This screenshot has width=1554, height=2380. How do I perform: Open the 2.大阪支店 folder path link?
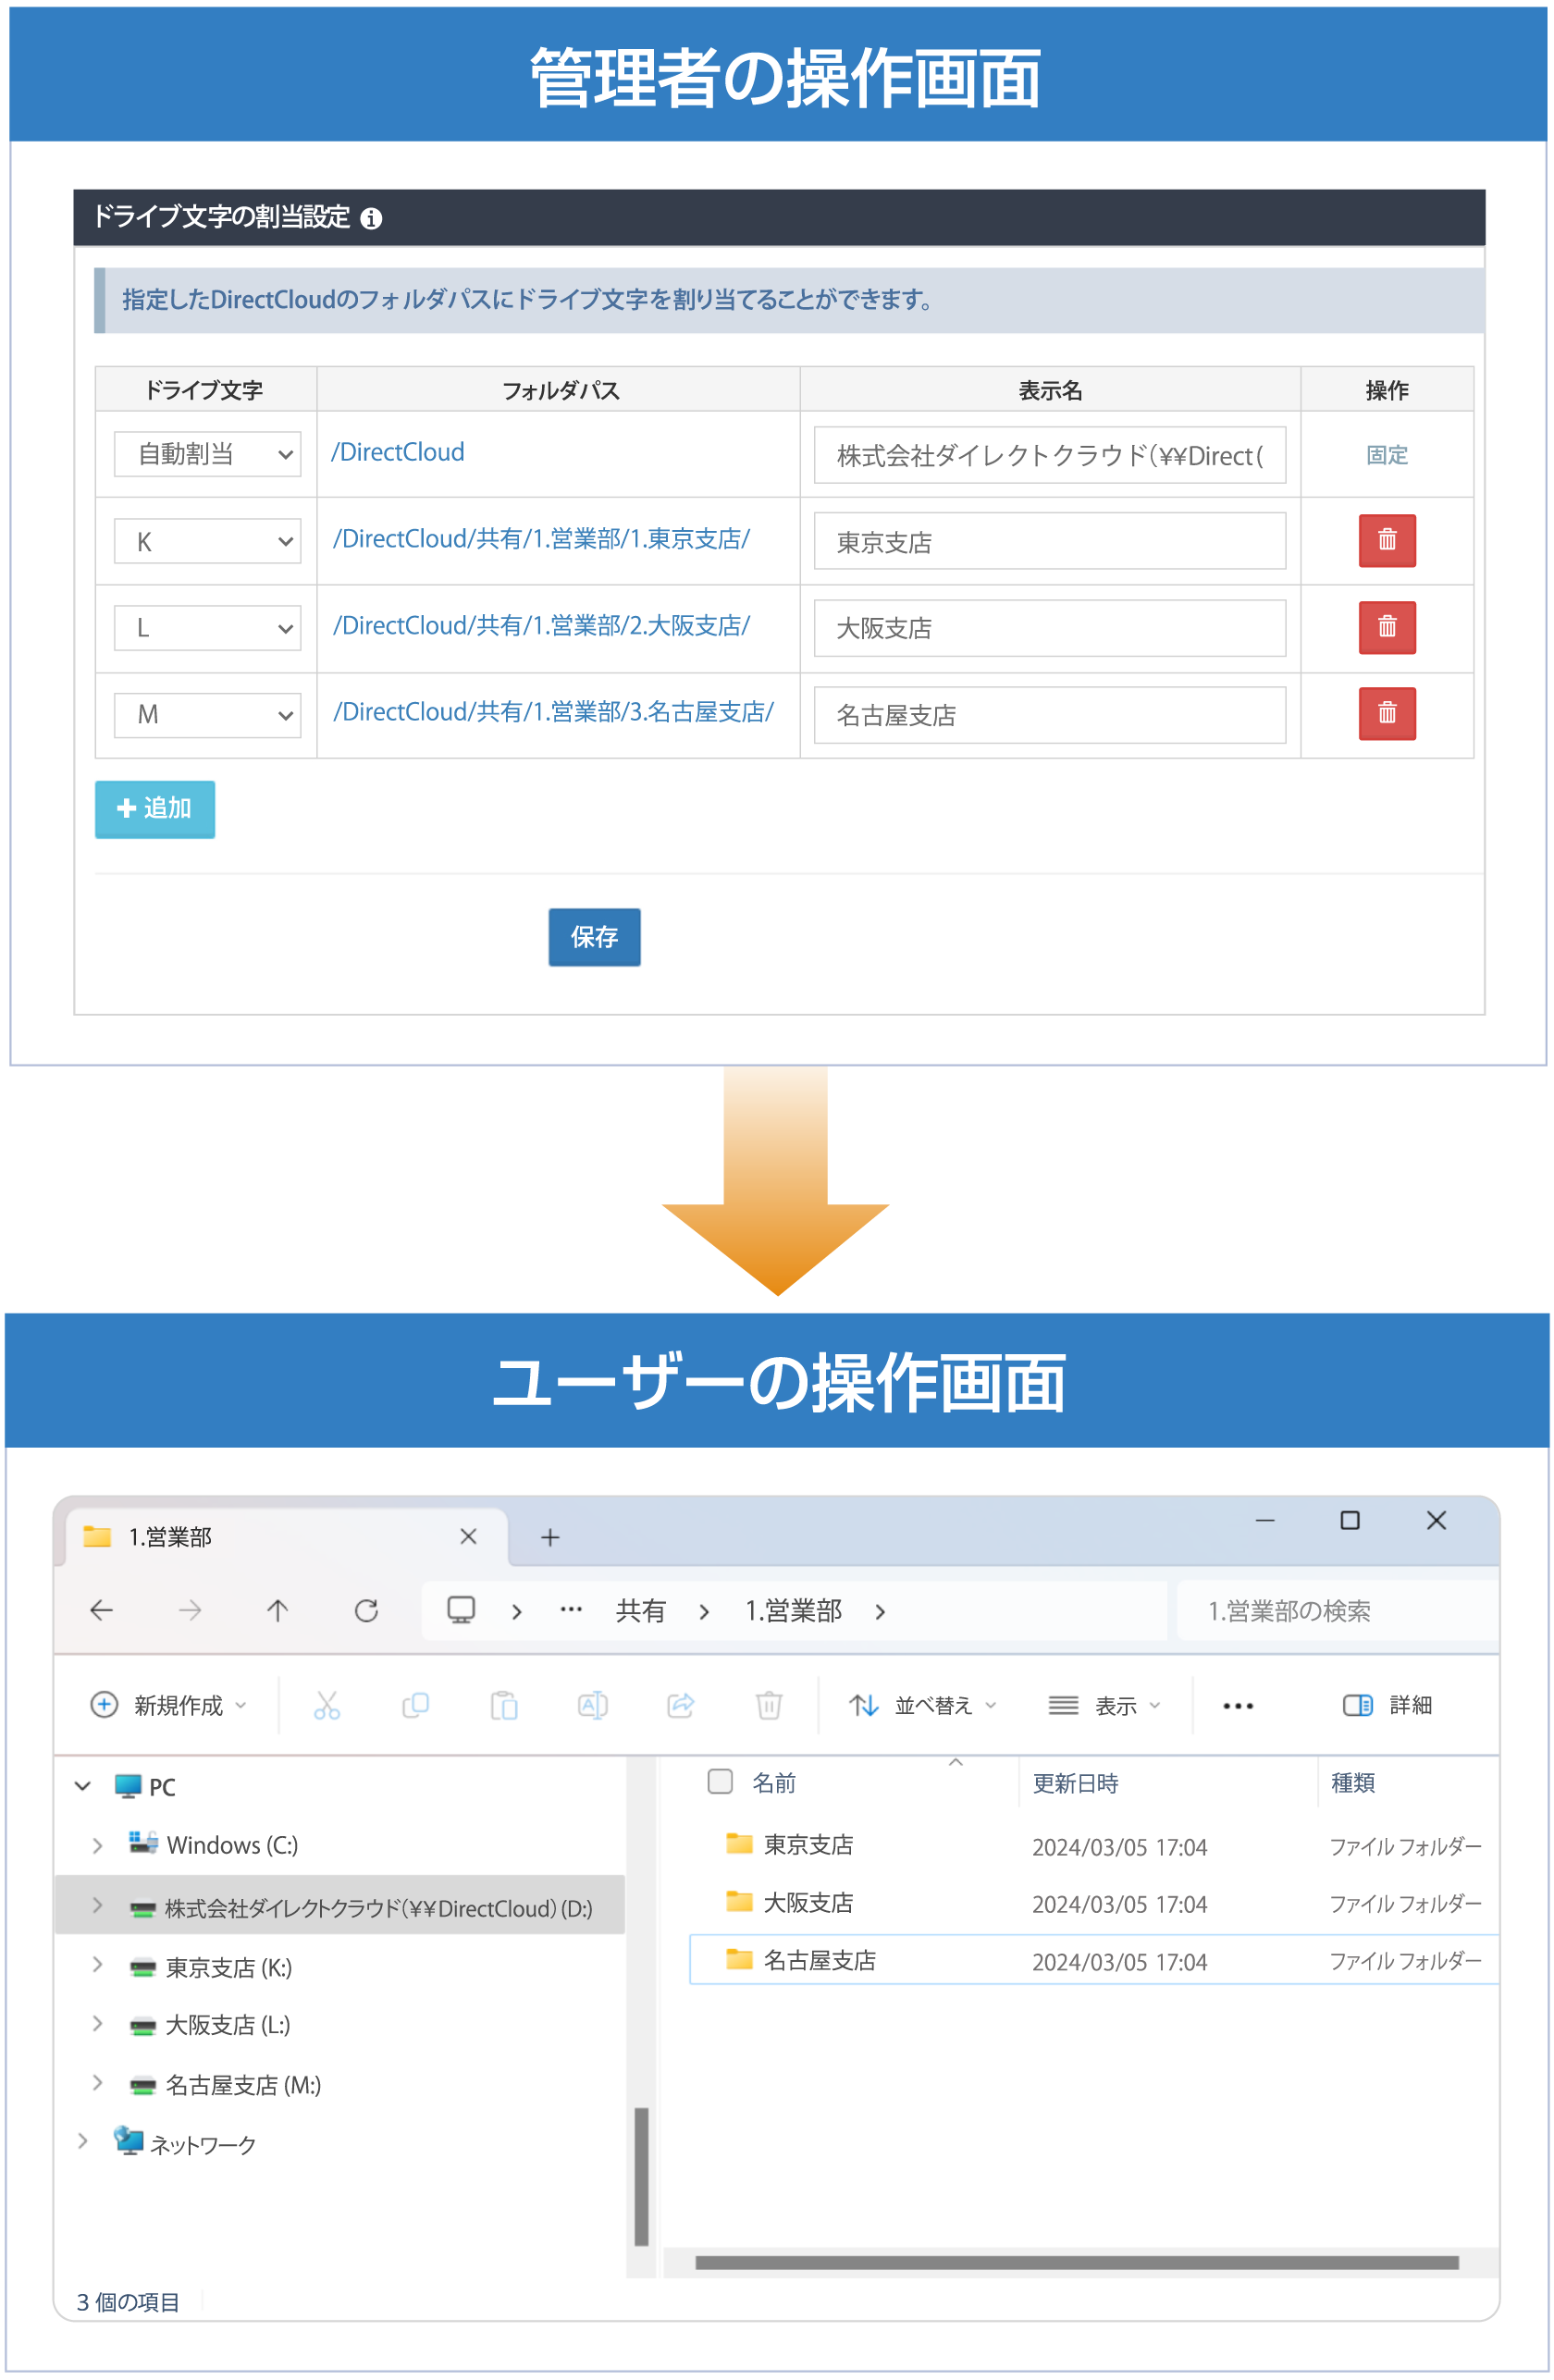click(541, 625)
